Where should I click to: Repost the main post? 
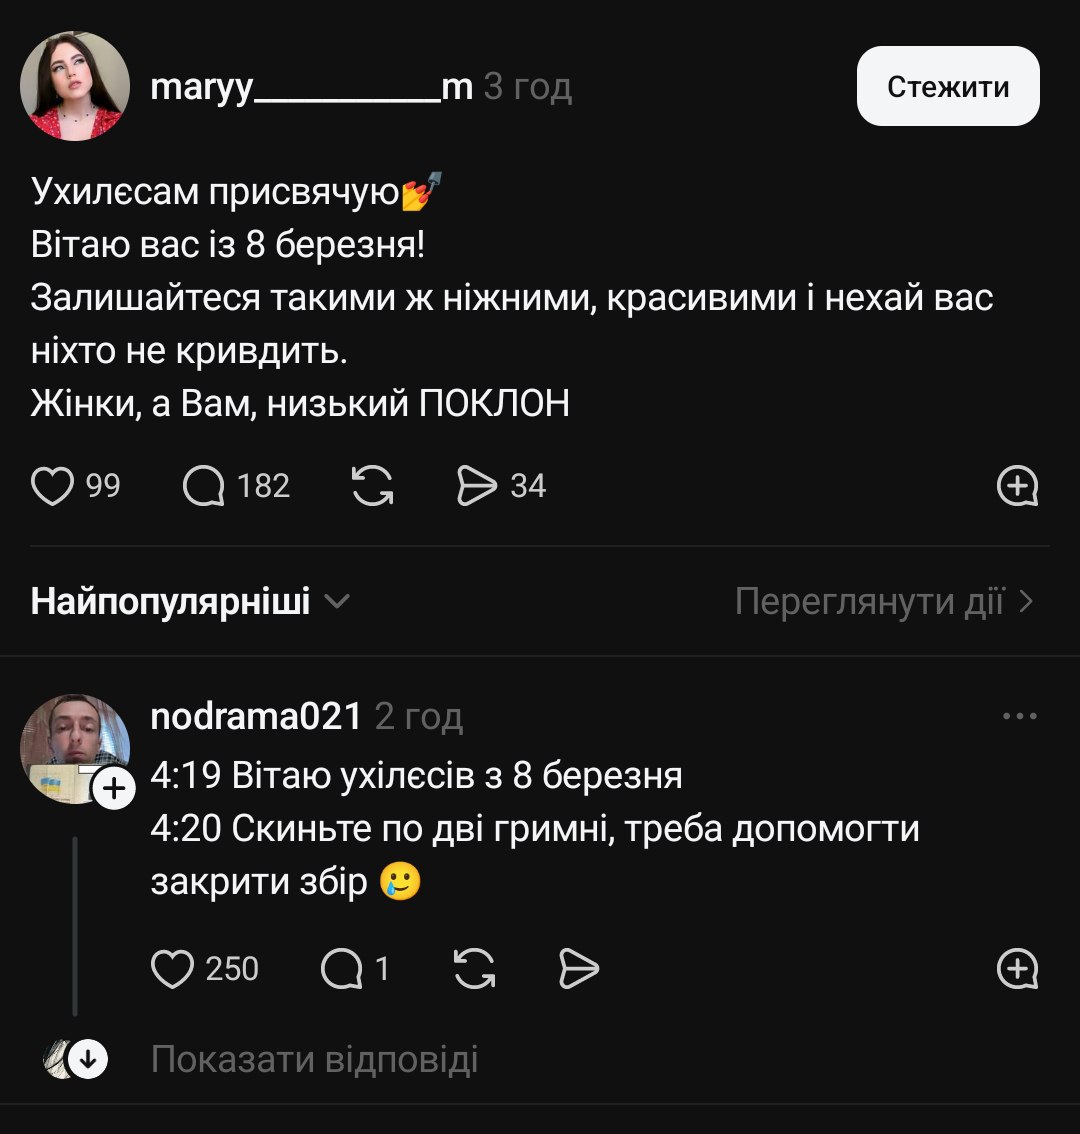pyautogui.click(x=373, y=486)
